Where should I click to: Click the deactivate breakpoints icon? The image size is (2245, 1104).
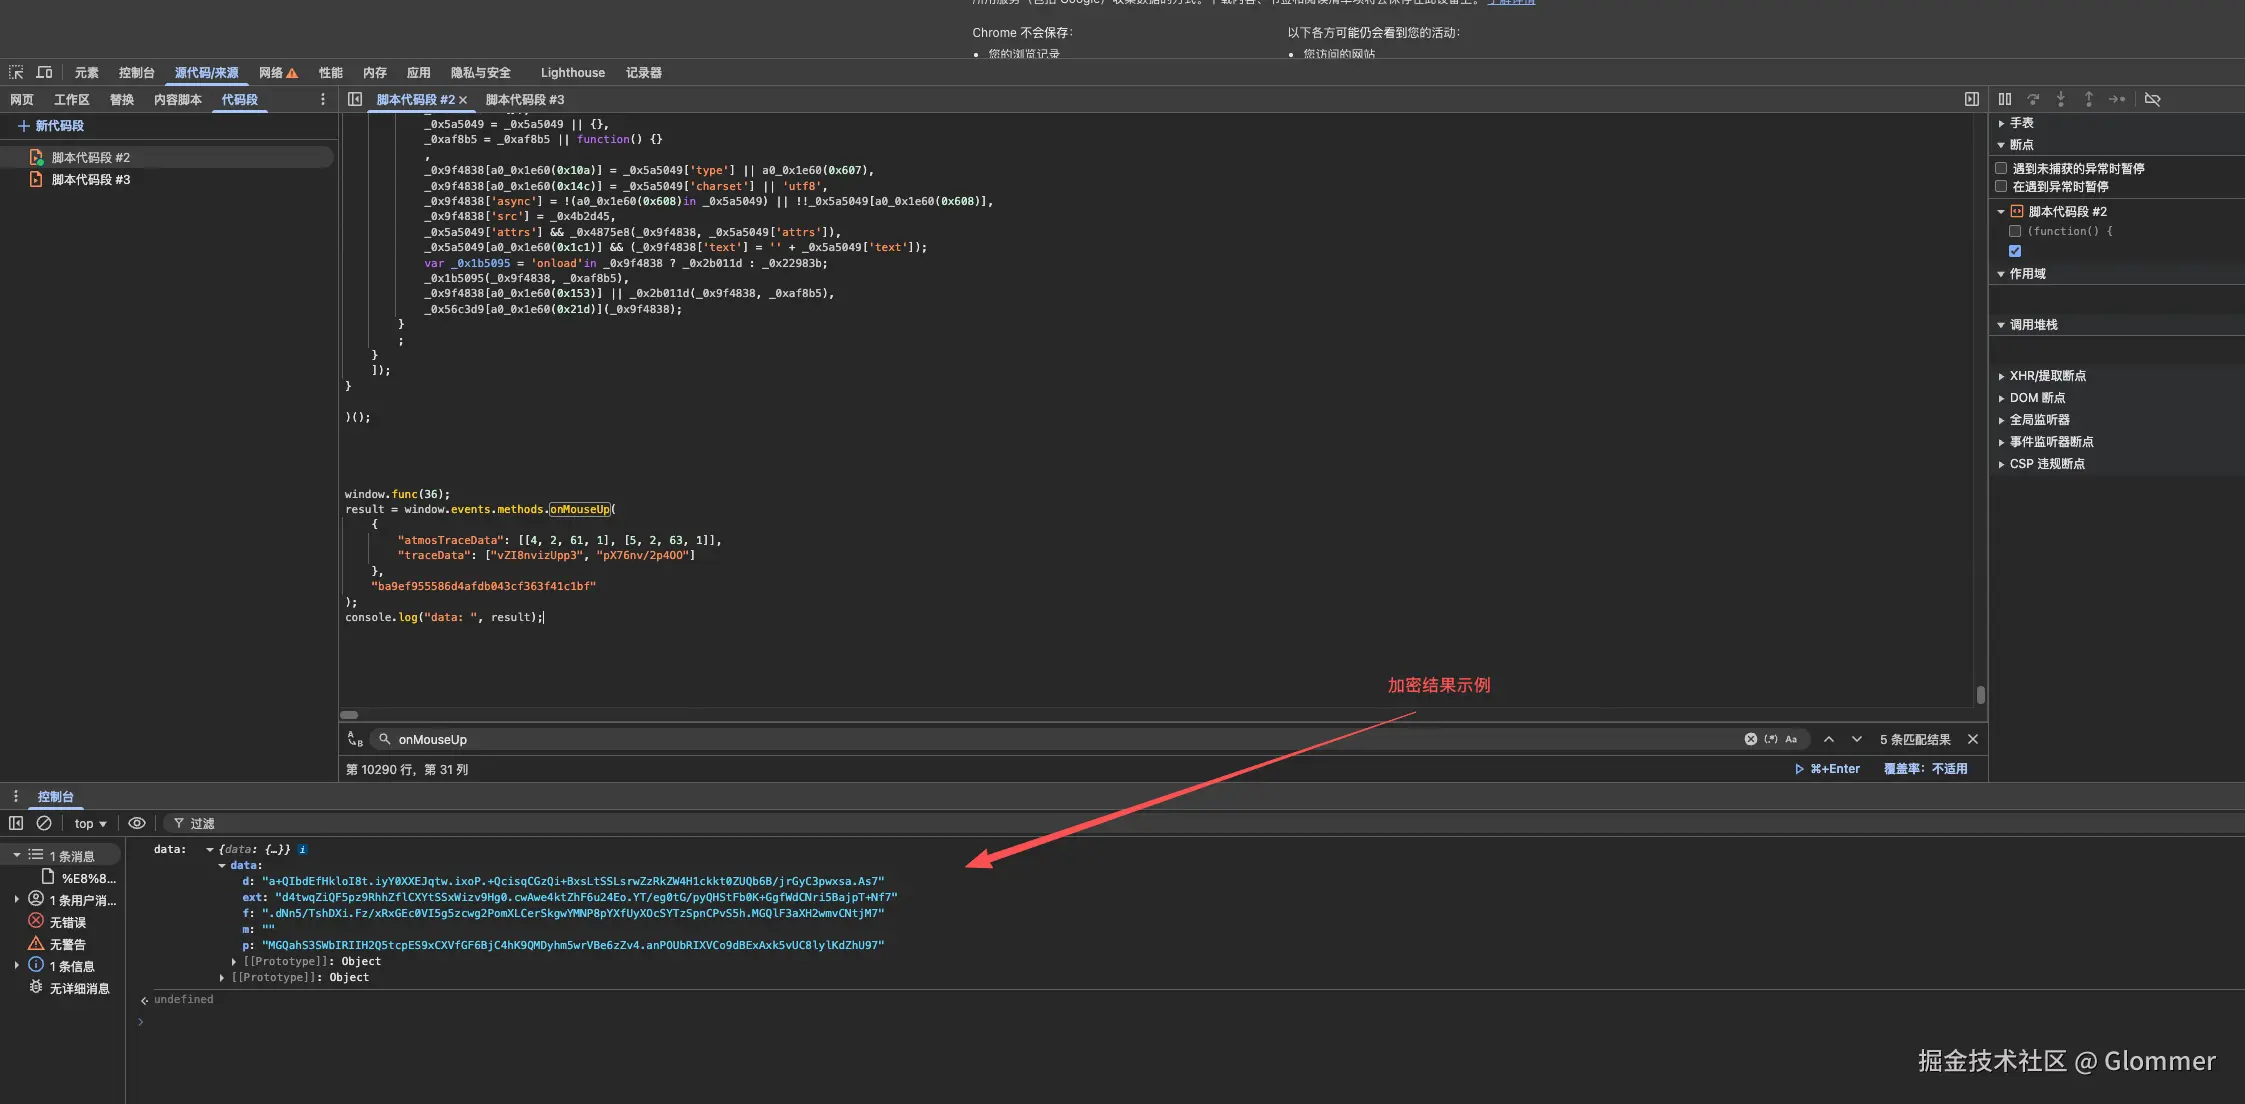[x=2153, y=99]
